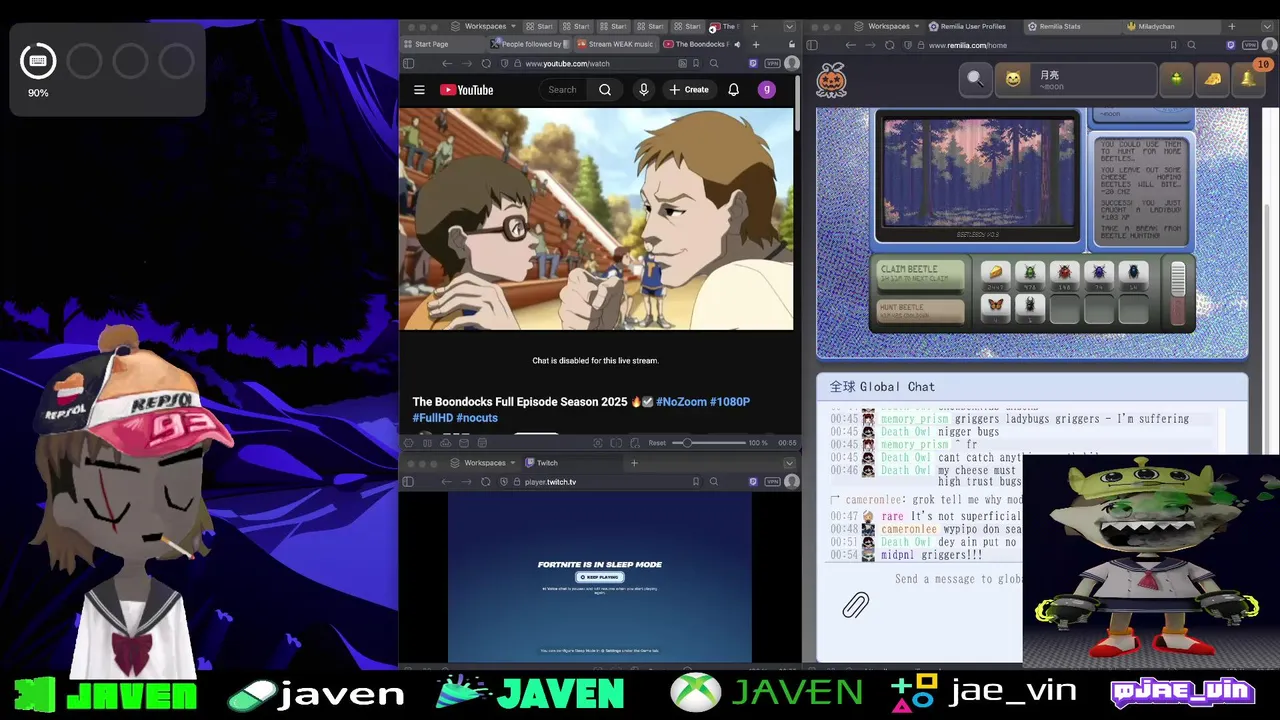Click the Claim Beetle button

(x=921, y=274)
